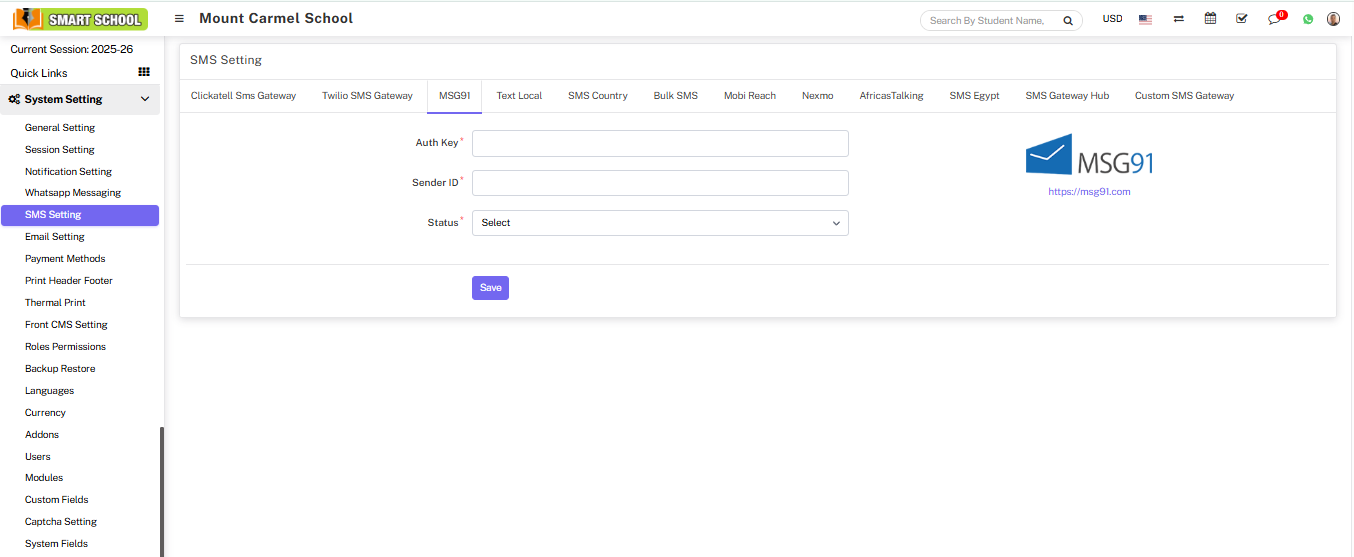Expand the Status select dropdown
Screen dimensions: 1354x557
(x=660, y=223)
